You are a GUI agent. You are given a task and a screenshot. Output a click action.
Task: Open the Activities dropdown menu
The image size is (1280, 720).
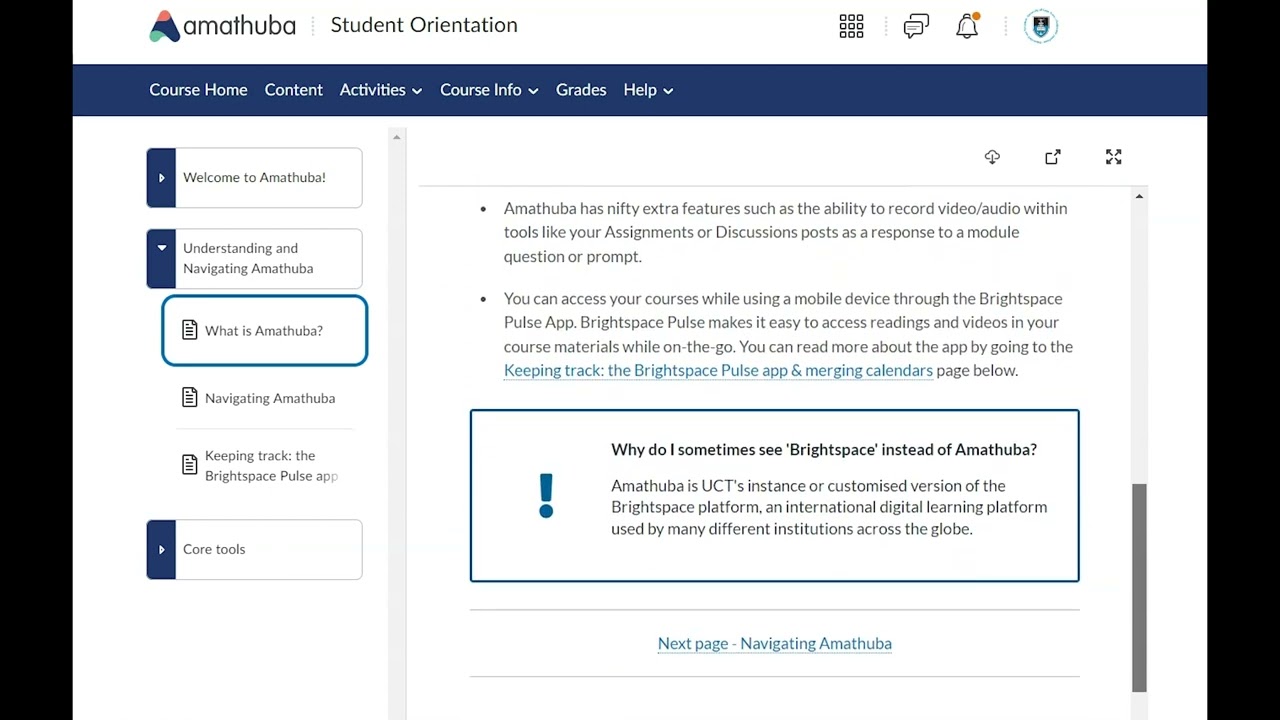coord(381,90)
